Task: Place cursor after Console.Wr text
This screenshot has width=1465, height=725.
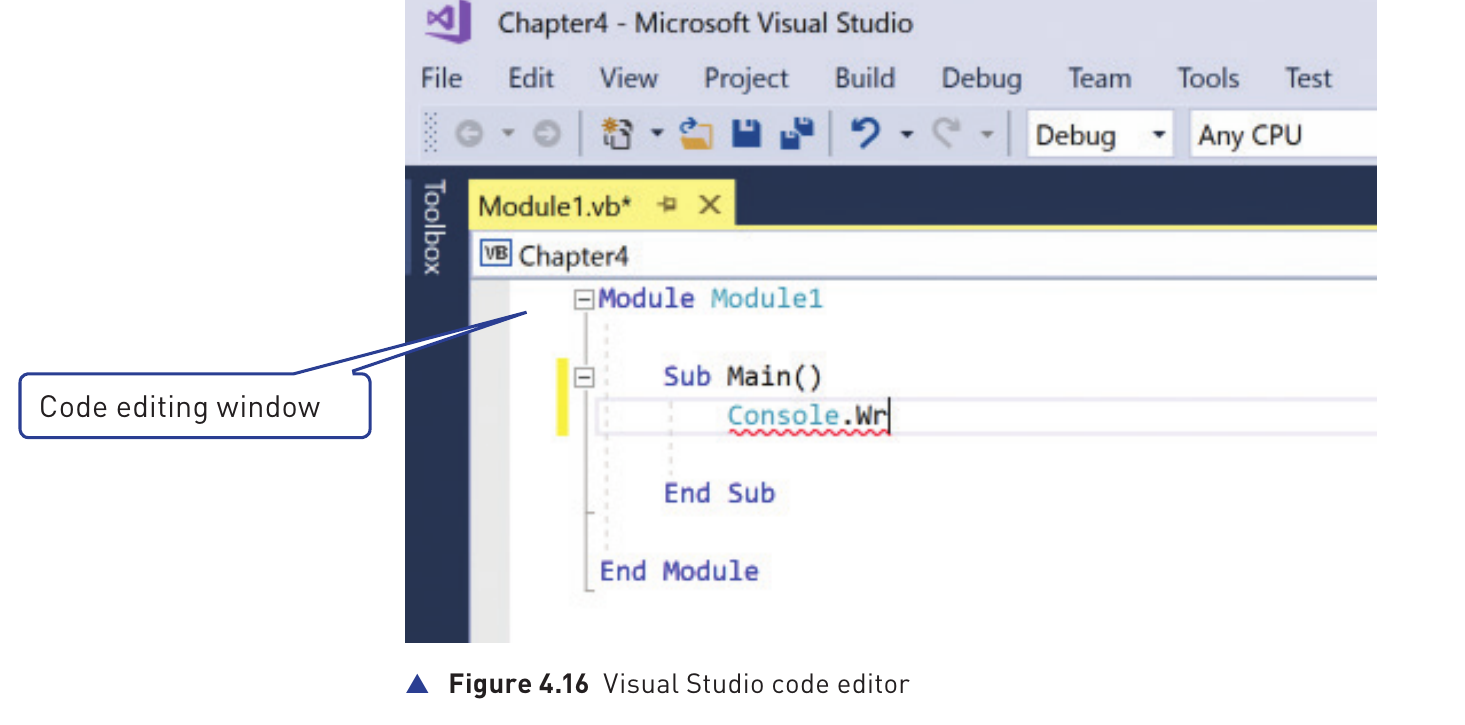Action: coord(890,416)
